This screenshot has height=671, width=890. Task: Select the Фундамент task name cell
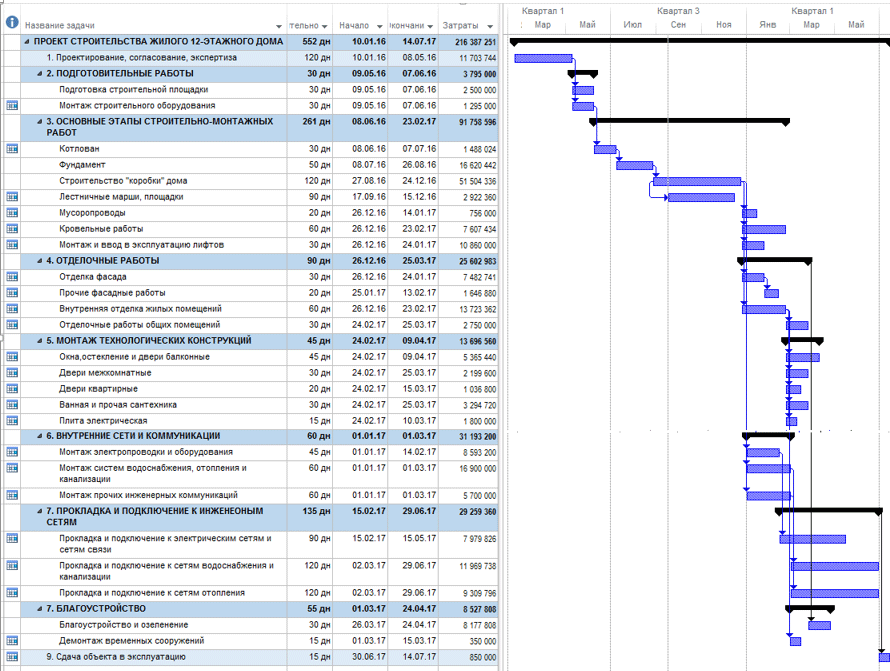pos(82,165)
